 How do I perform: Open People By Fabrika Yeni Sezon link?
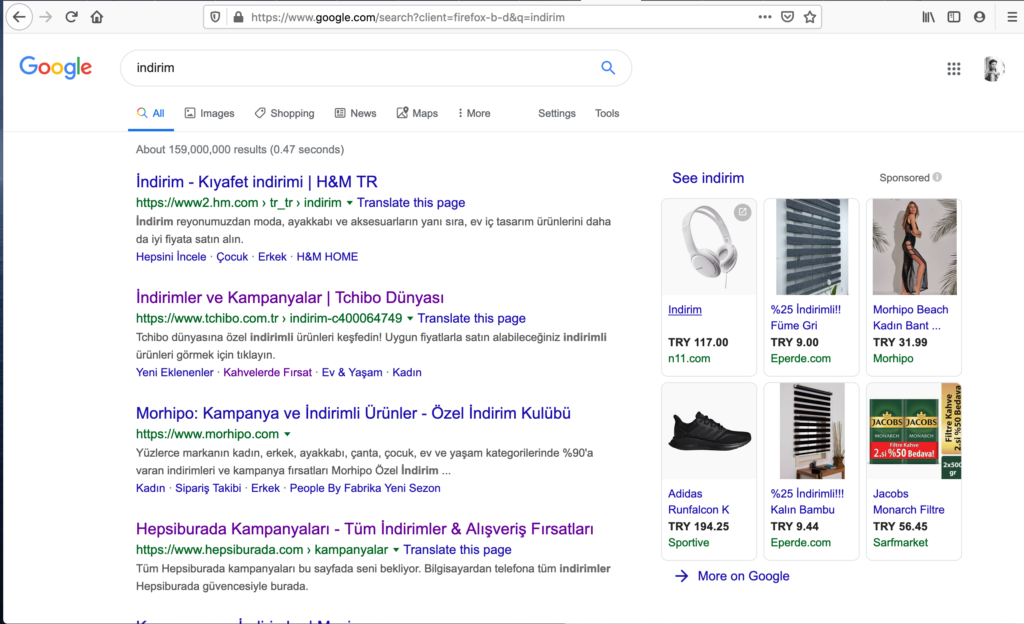tap(365, 488)
